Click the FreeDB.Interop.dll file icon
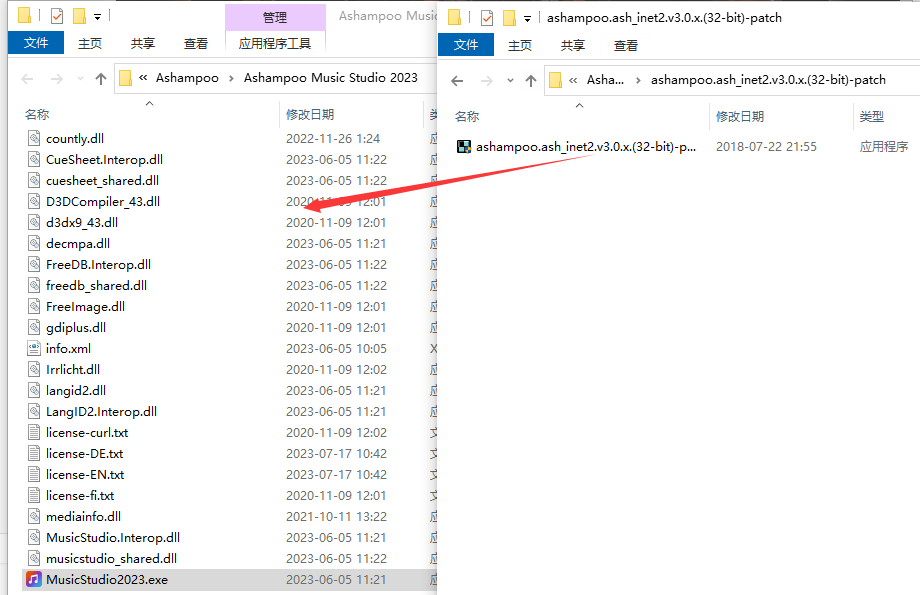920x595 pixels. coord(34,265)
